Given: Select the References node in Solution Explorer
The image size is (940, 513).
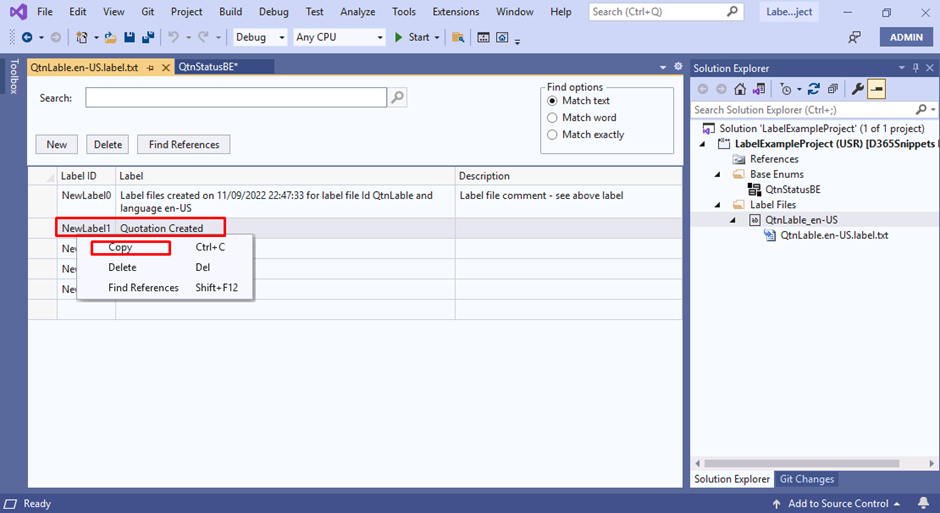Looking at the screenshot, I should tap(774, 159).
